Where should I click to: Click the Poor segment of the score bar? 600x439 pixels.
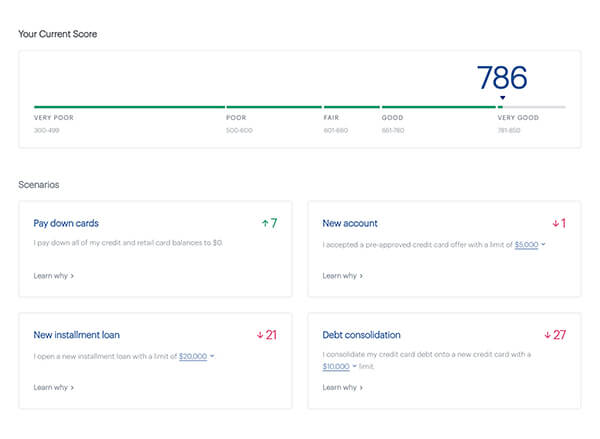tap(273, 107)
